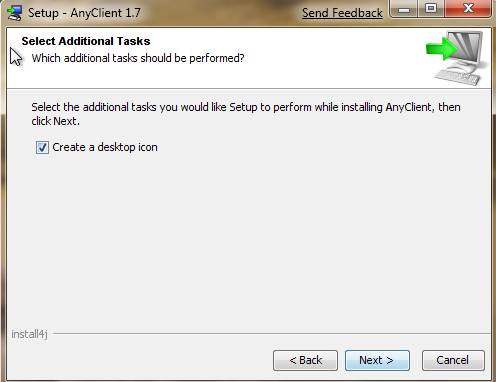The width and height of the screenshot is (496, 382).
Task: Click the keyboard in the installer graphic
Action: (457, 76)
